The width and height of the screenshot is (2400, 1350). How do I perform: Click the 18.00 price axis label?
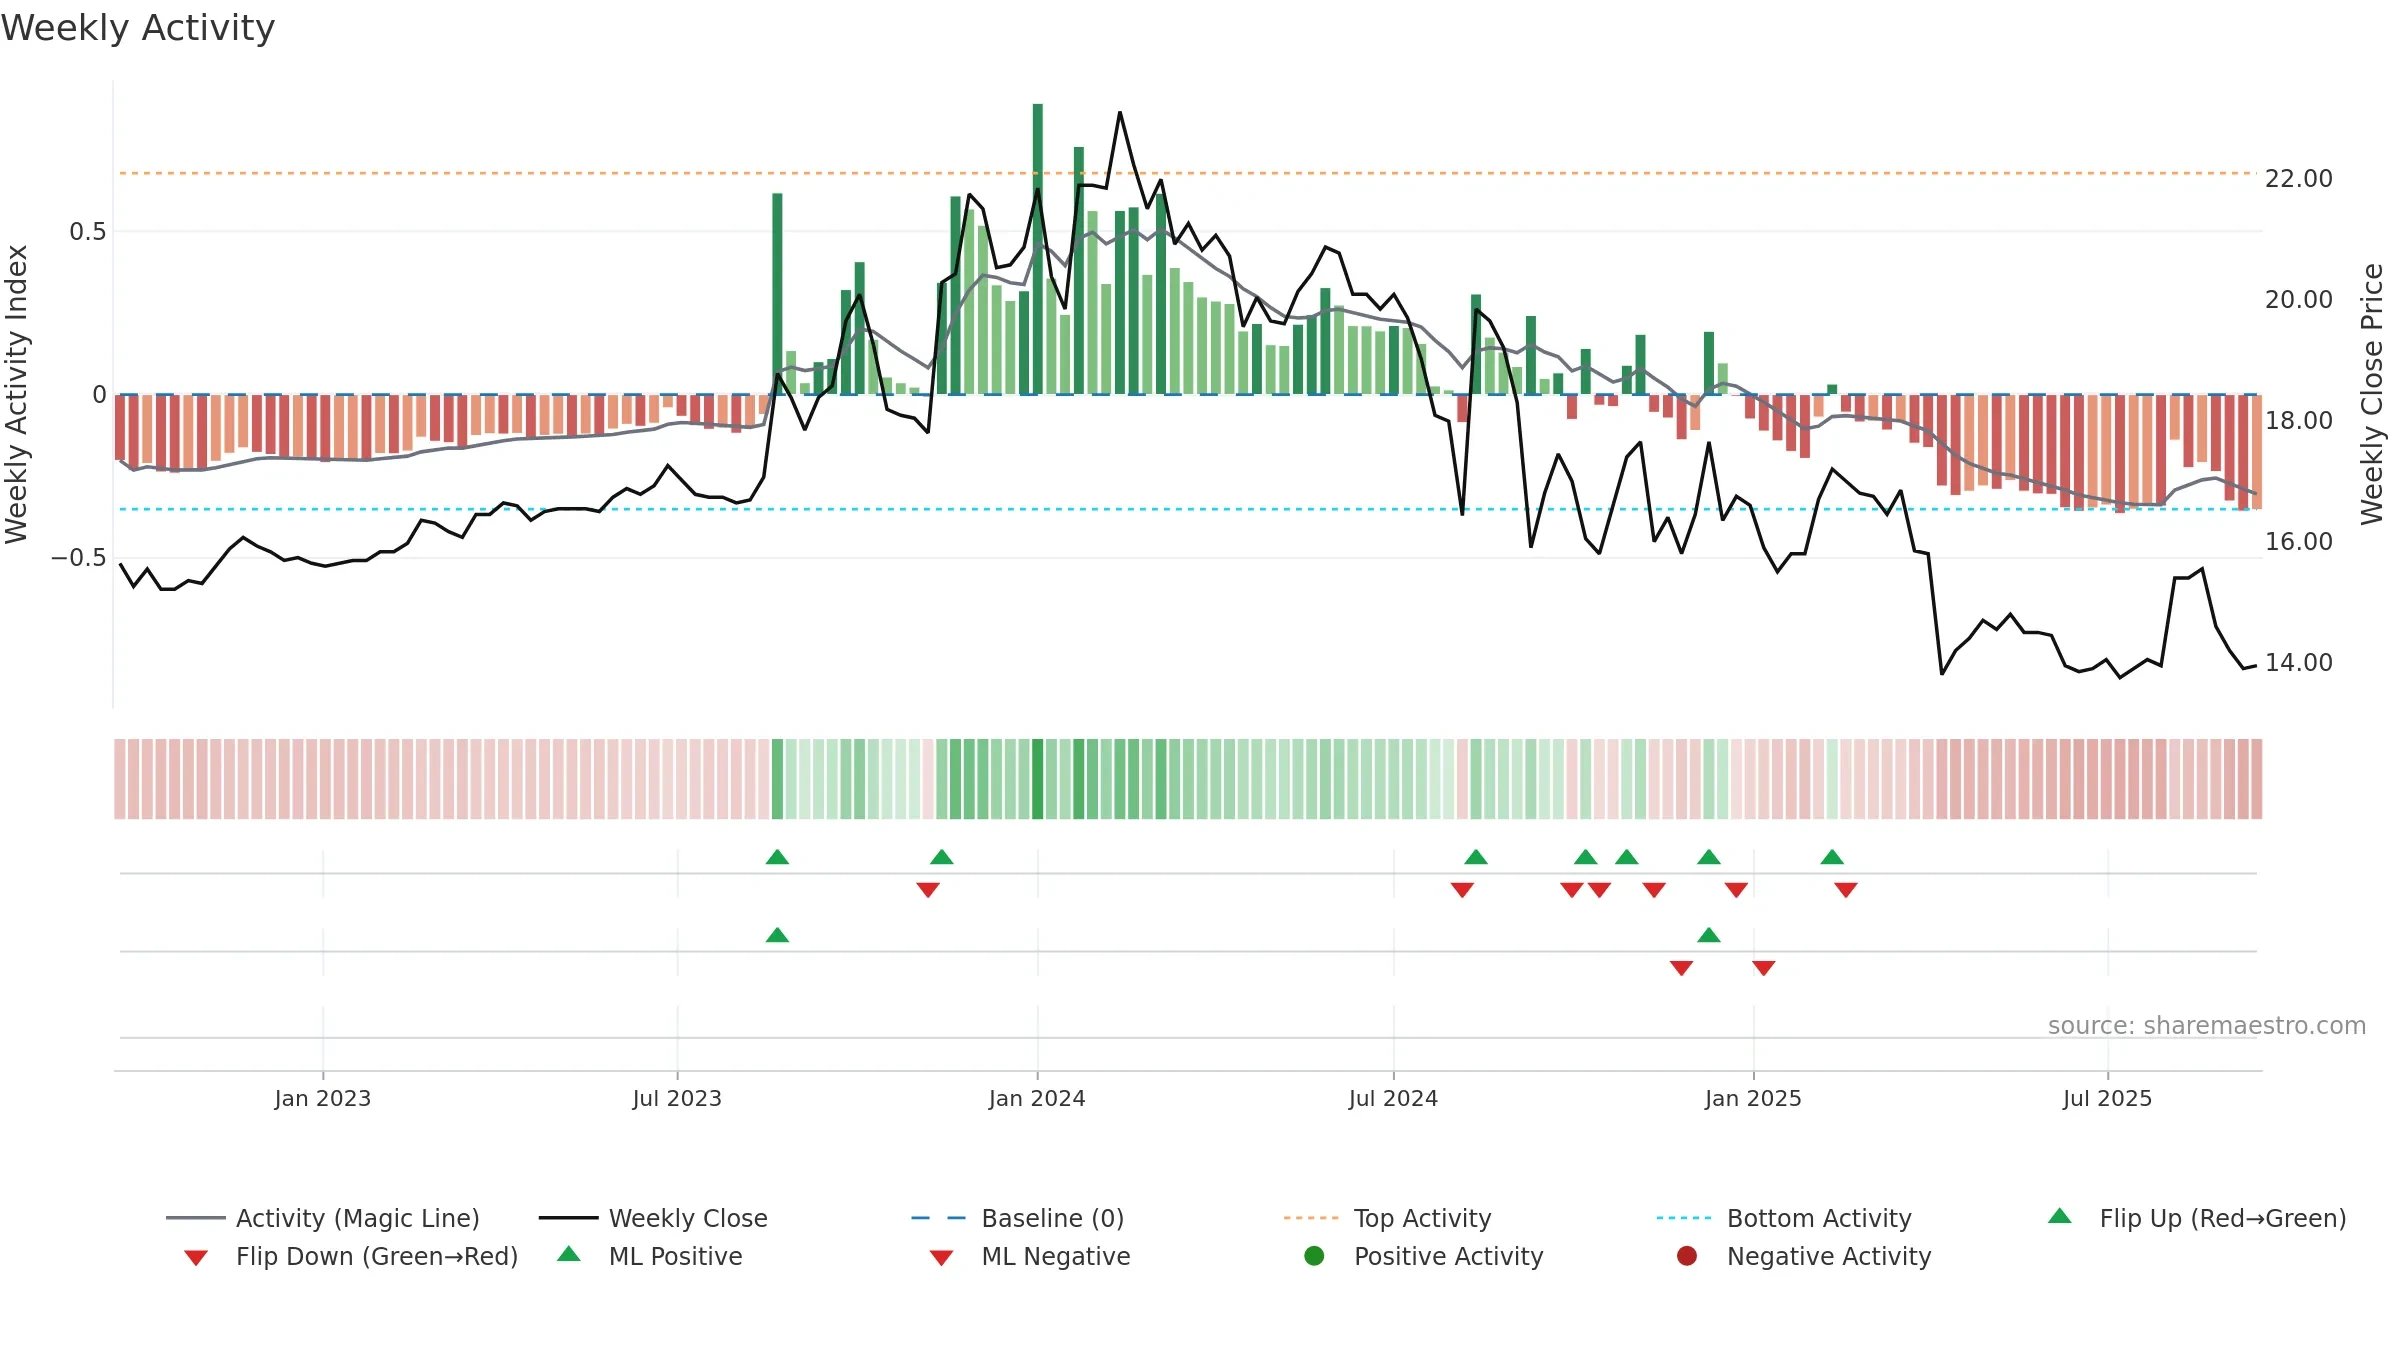click(x=2298, y=420)
